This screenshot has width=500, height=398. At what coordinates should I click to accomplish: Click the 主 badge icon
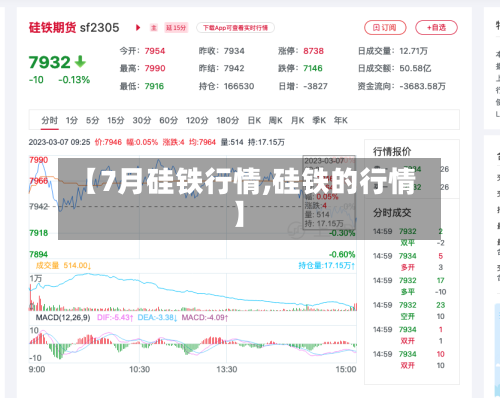[x=154, y=28]
